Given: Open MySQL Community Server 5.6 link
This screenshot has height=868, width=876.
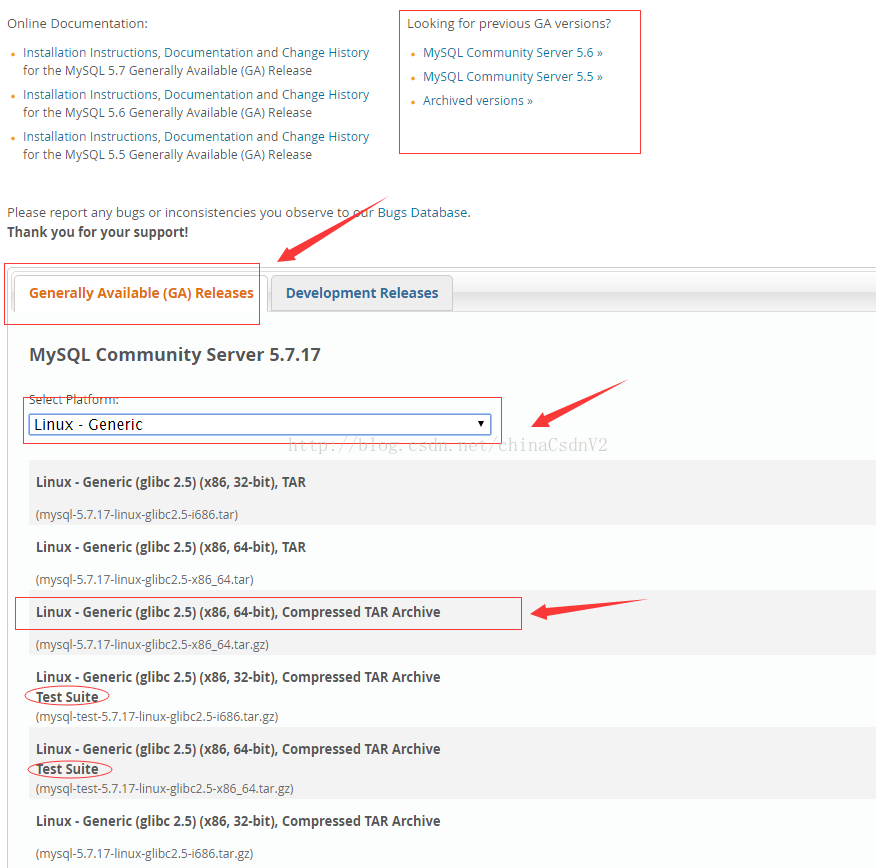Looking at the screenshot, I should point(512,53).
